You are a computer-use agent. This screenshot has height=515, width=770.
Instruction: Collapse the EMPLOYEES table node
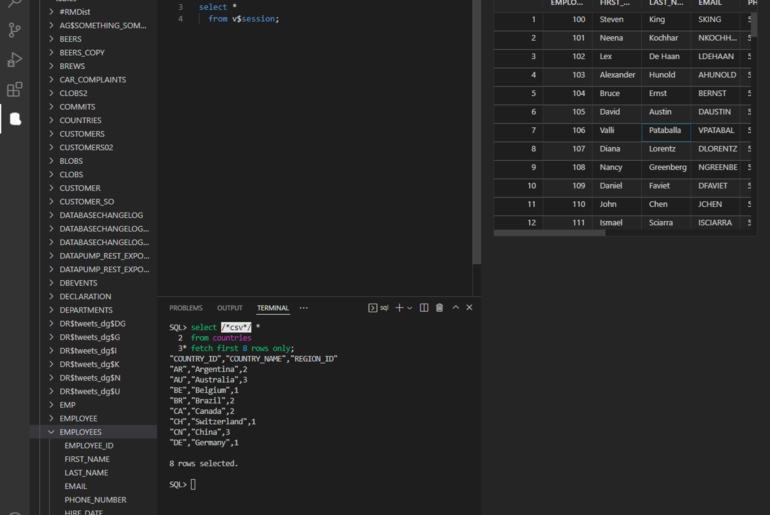52,432
